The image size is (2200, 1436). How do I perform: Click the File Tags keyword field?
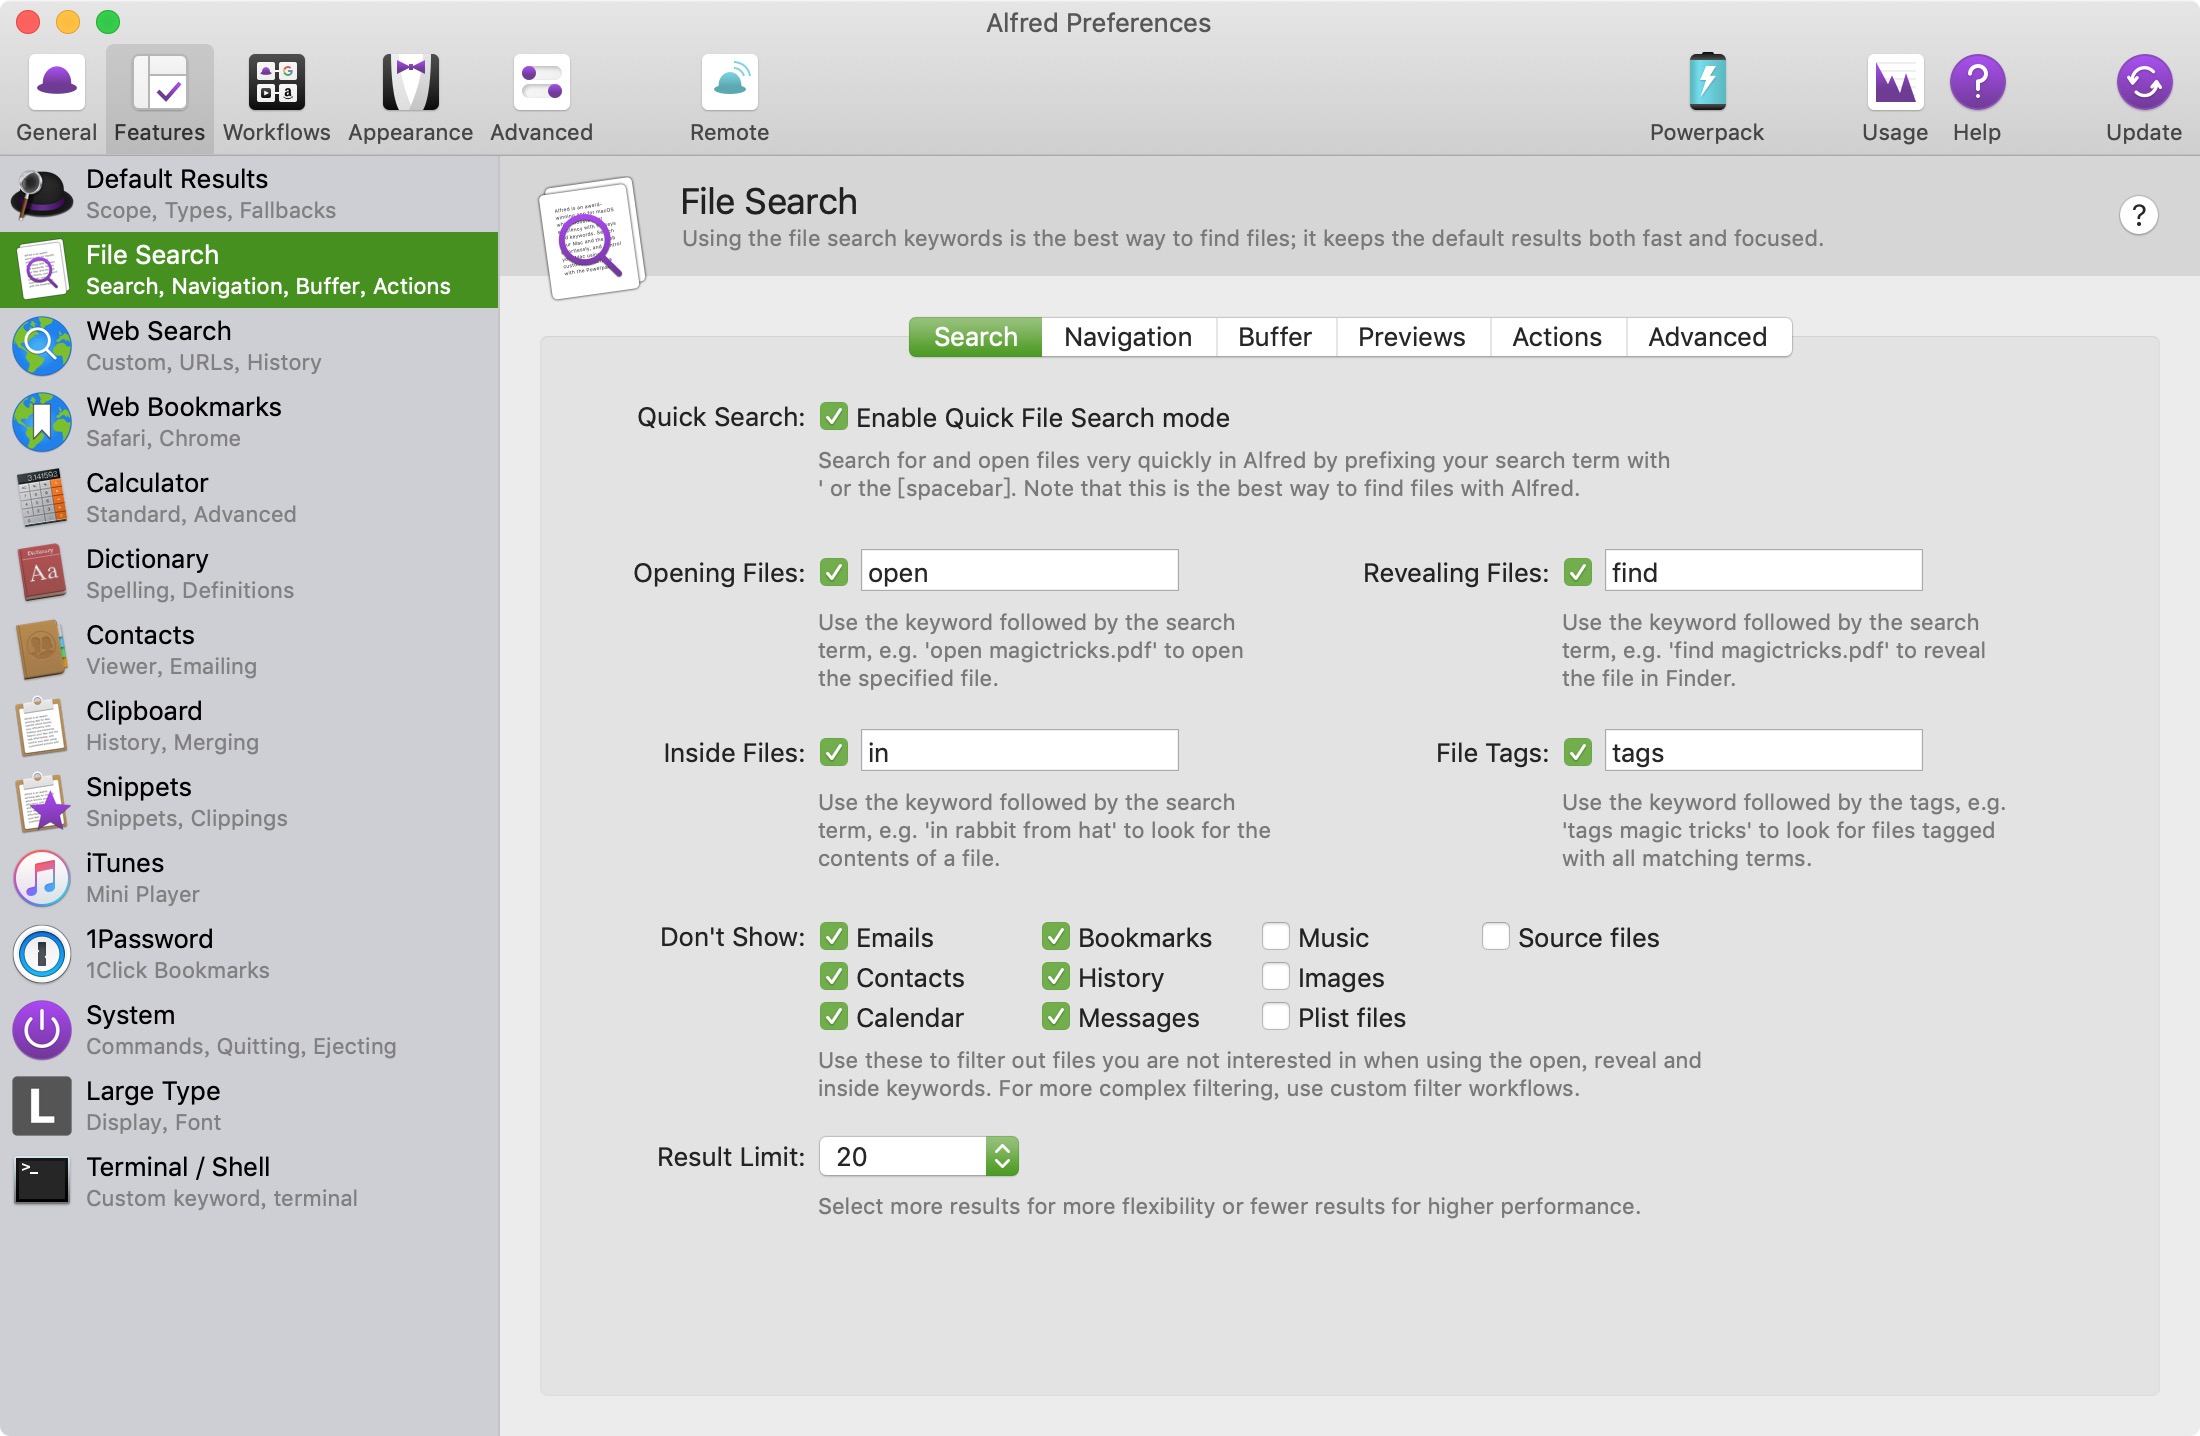tap(1763, 751)
